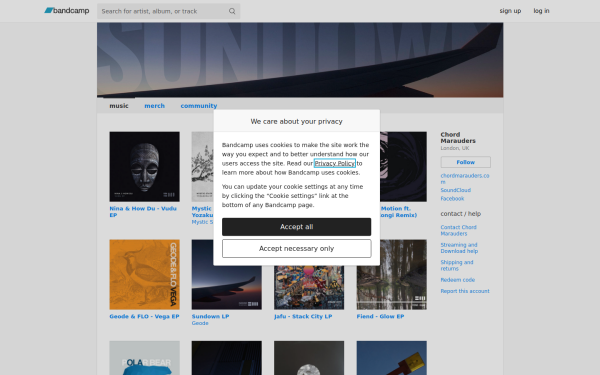
Task: Open the log in link
Action: point(541,11)
